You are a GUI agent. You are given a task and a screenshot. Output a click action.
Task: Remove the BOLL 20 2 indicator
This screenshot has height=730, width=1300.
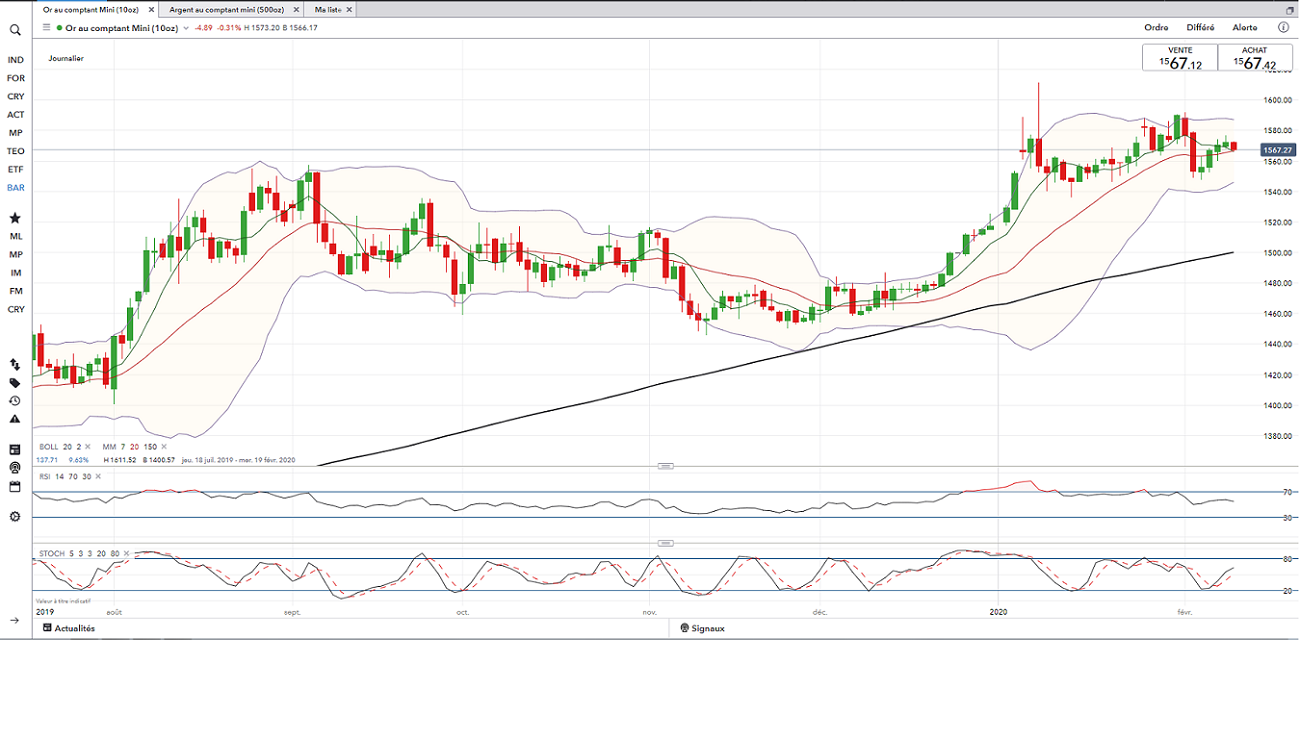(x=87, y=447)
